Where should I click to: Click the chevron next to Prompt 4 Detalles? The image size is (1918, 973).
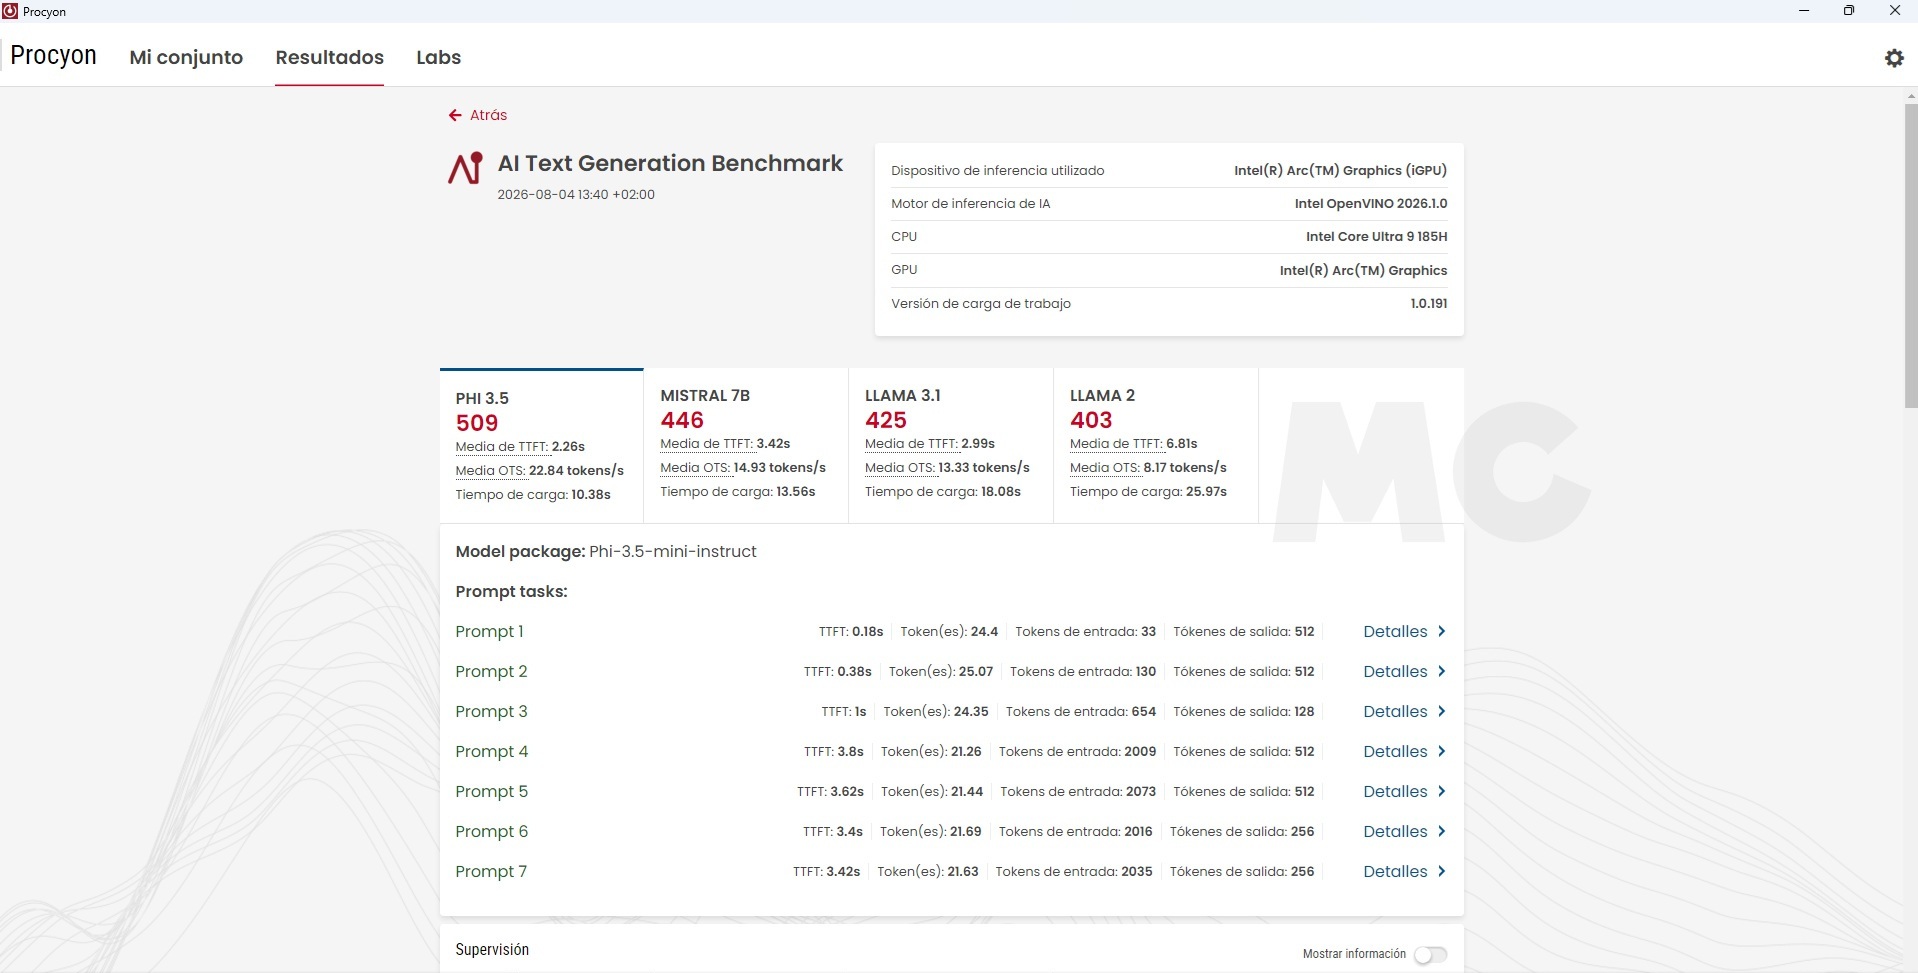coord(1441,751)
